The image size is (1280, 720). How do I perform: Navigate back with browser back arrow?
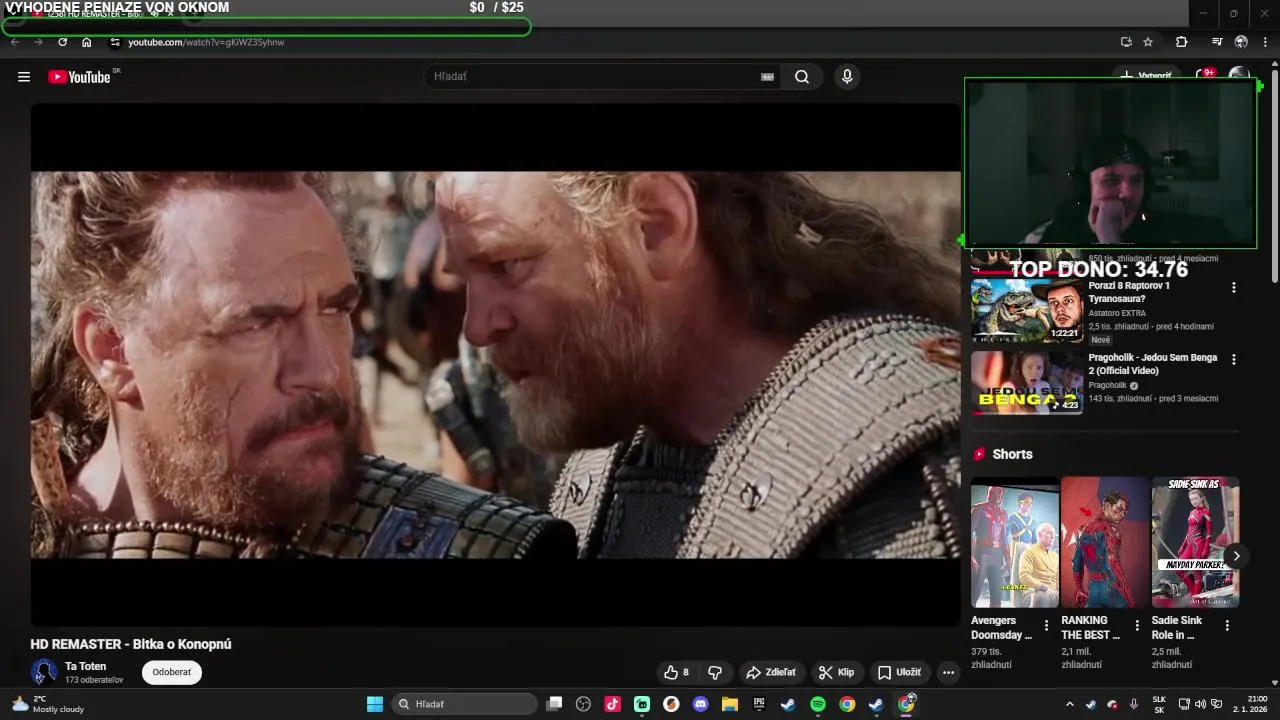tap(14, 42)
